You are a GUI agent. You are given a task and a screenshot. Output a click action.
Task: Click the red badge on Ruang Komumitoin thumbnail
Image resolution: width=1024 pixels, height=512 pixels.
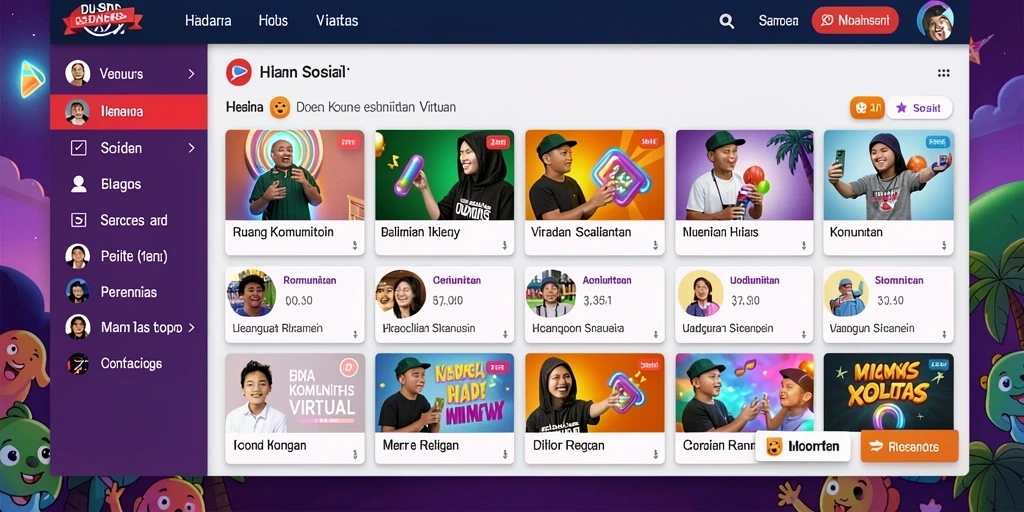347,141
